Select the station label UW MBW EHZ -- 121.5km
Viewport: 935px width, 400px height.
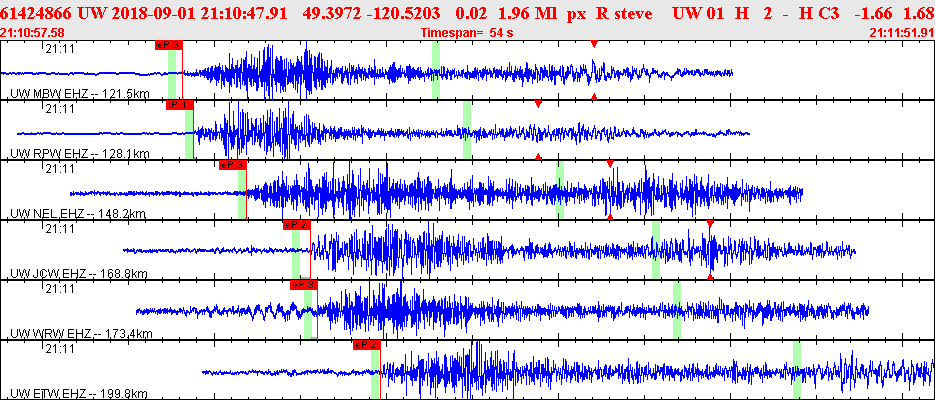point(80,94)
